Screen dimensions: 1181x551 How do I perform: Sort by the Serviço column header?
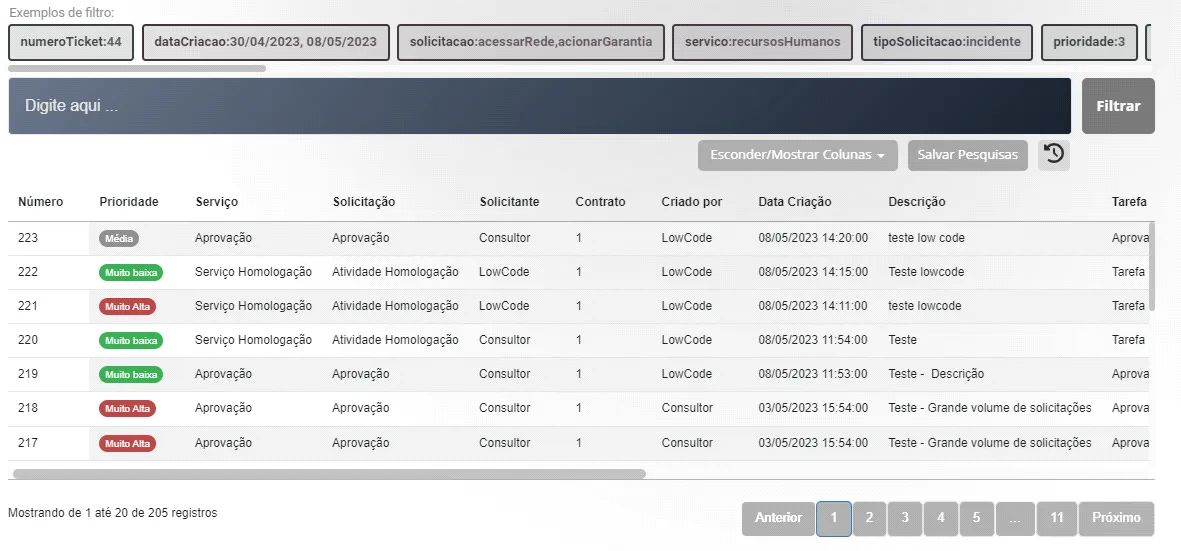pyautogui.click(x=216, y=202)
